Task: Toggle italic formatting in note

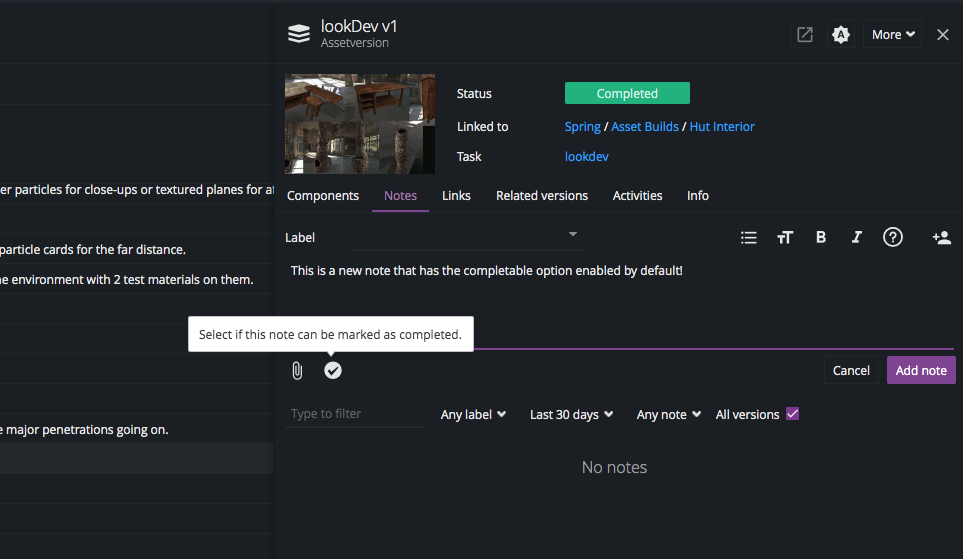Action: (x=857, y=237)
